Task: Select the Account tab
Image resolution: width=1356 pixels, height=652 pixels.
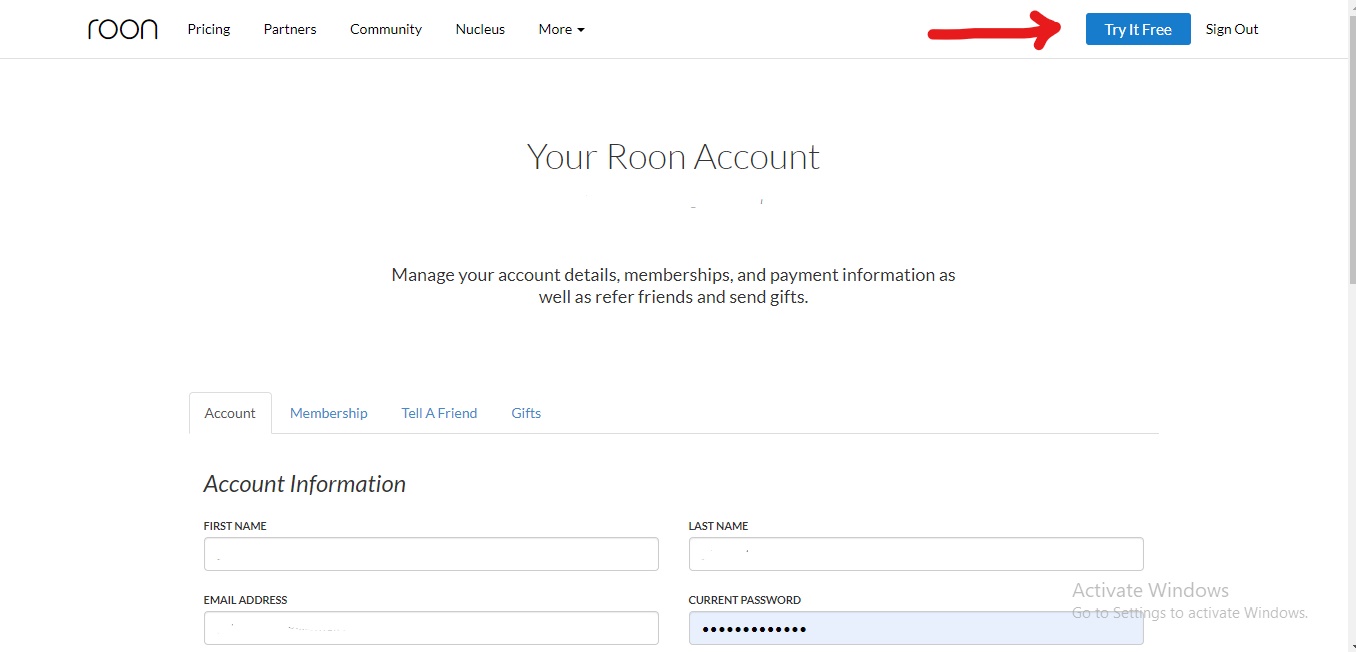Action: pos(230,413)
